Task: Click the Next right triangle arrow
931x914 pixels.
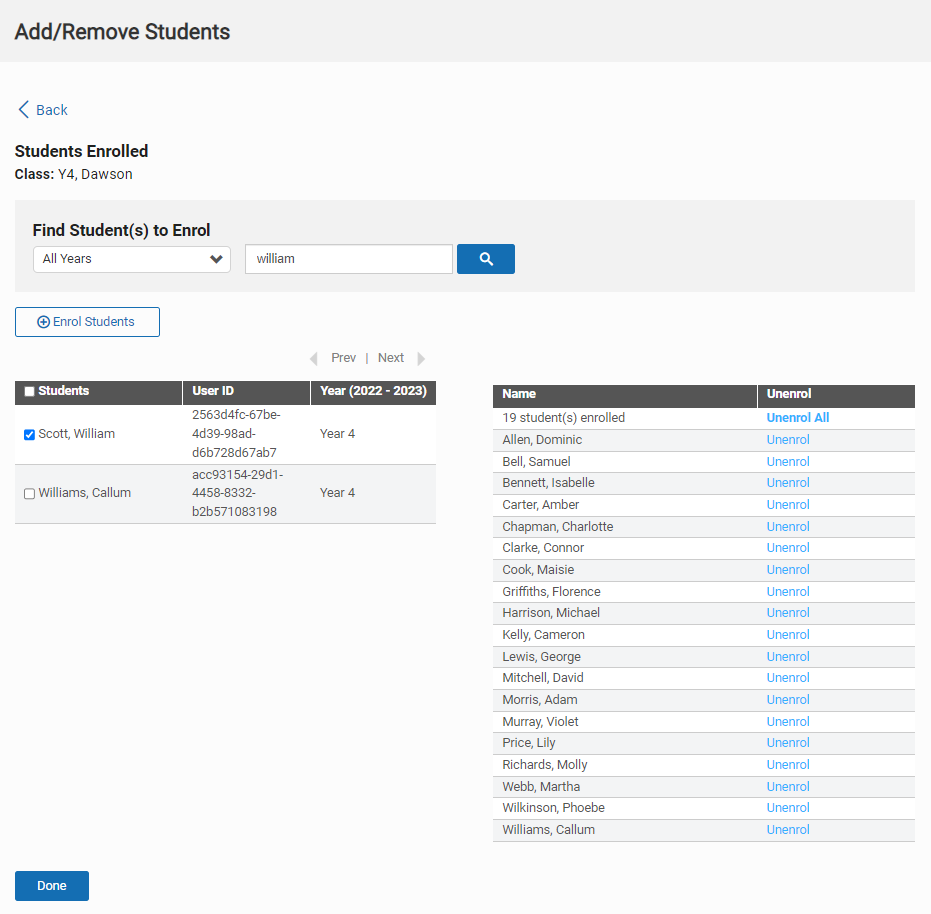Action: (x=421, y=358)
